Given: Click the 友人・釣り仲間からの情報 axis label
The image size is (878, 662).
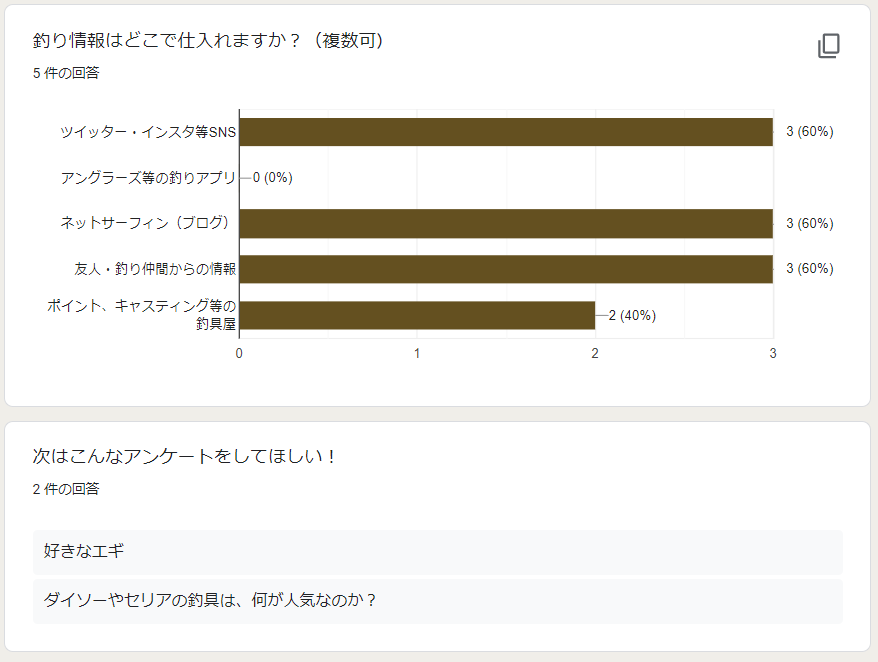Looking at the screenshot, I should (x=155, y=269).
